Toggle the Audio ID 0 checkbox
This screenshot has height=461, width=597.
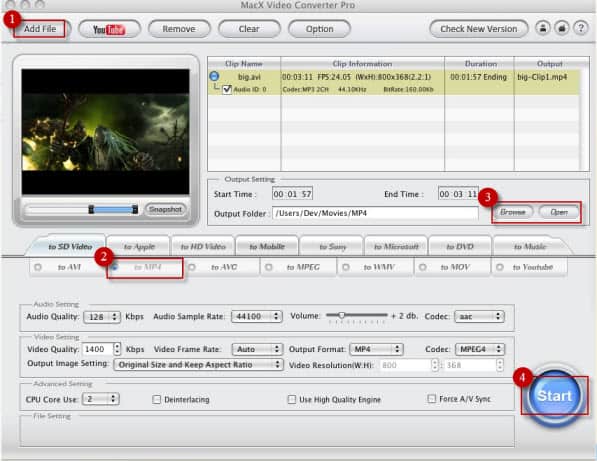tap(227, 90)
